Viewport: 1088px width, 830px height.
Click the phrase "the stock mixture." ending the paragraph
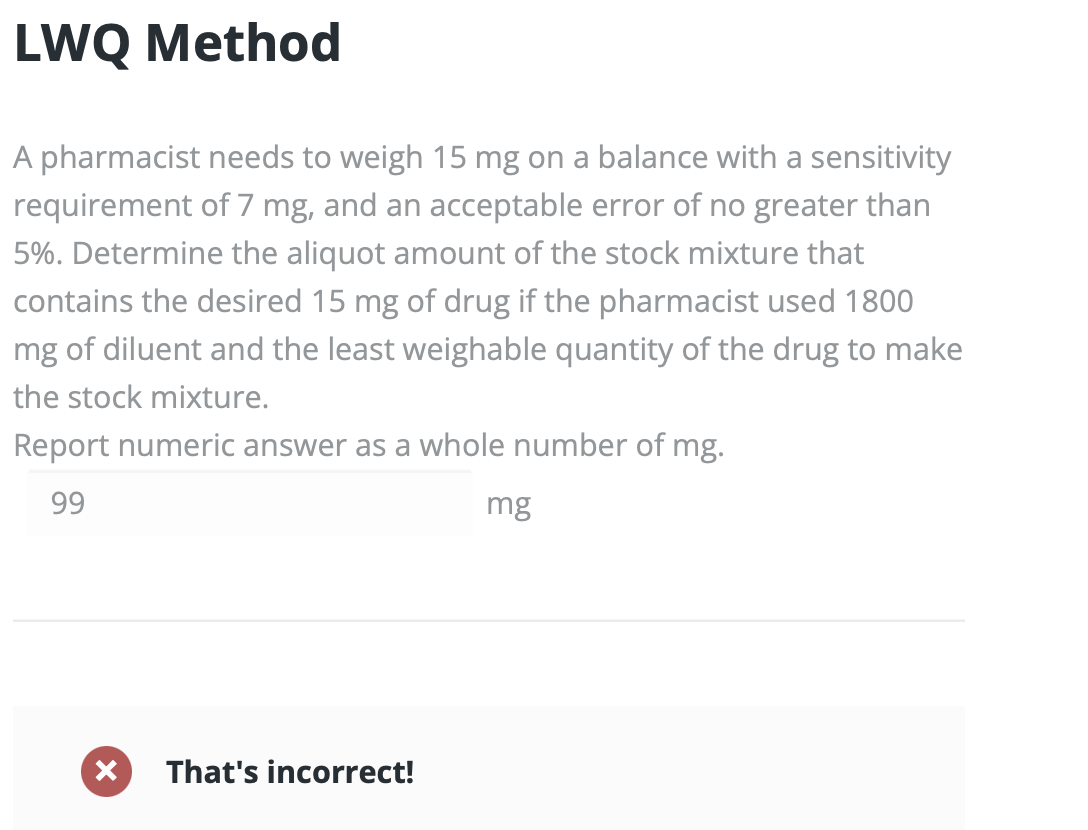(x=141, y=398)
